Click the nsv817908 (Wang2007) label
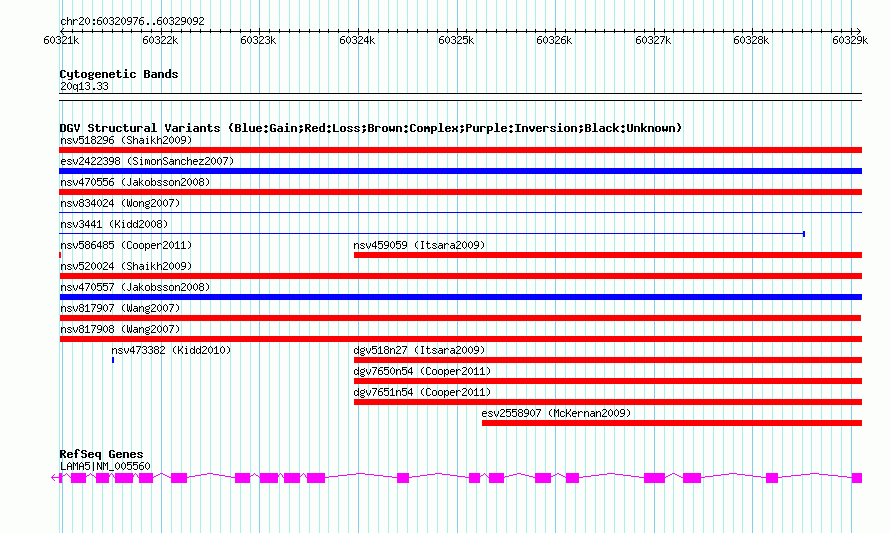890x533 pixels. pos(120,329)
